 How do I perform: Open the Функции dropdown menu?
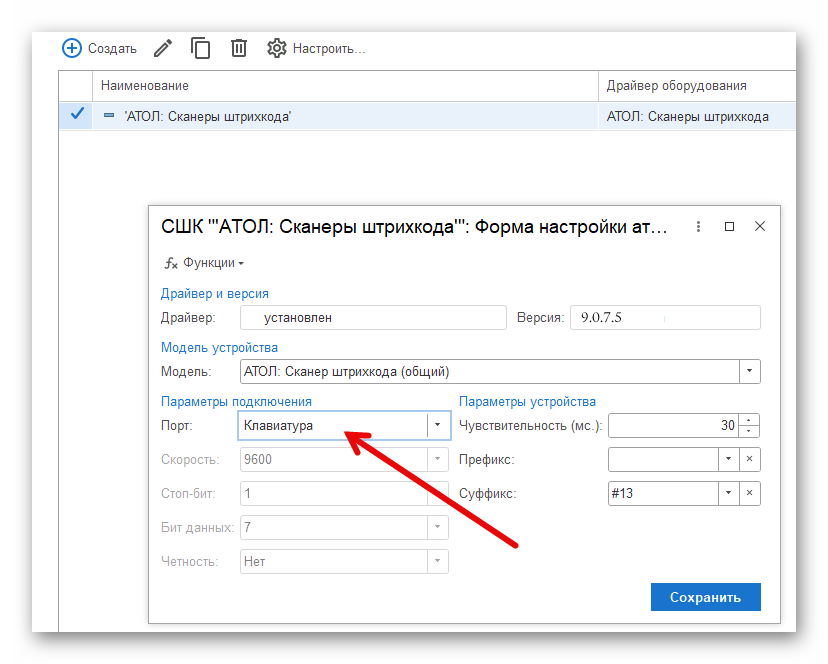tap(204, 263)
